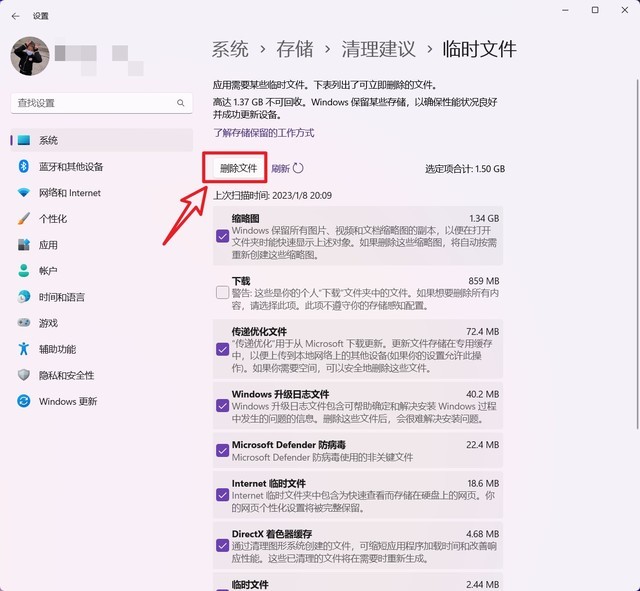Click the 选定项合计: 1.50 GB total text
The width and height of the screenshot is (640, 591).
tap(465, 169)
